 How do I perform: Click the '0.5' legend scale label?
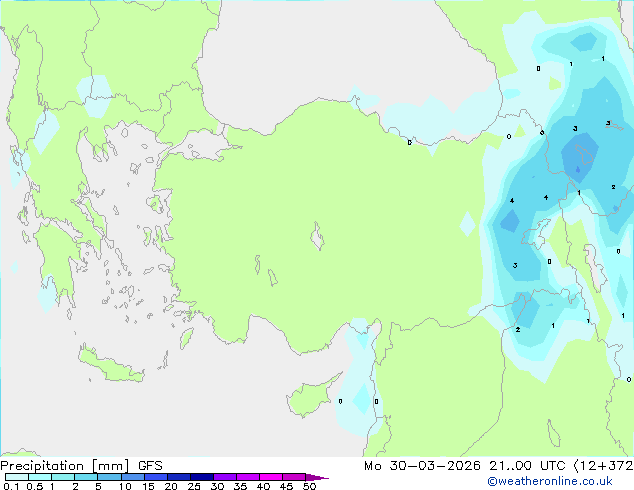coord(35,486)
